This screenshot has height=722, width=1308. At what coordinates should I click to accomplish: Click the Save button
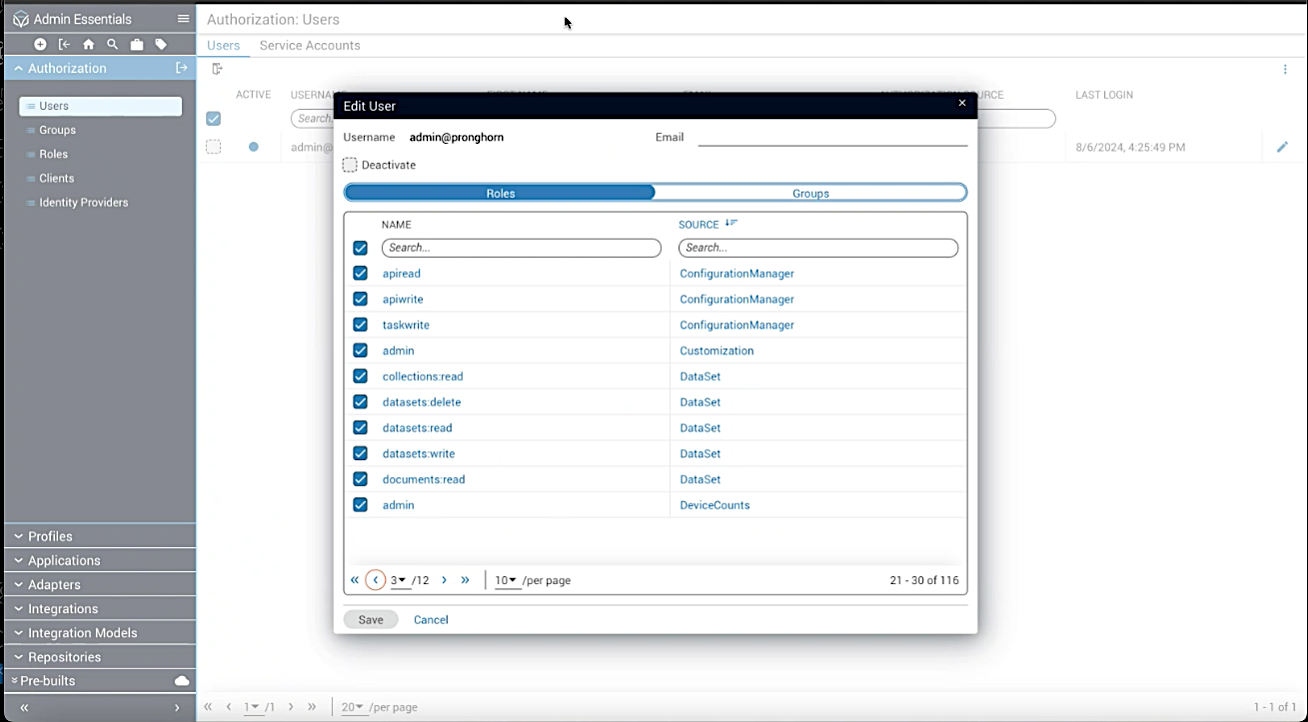[x=371, y=620]
